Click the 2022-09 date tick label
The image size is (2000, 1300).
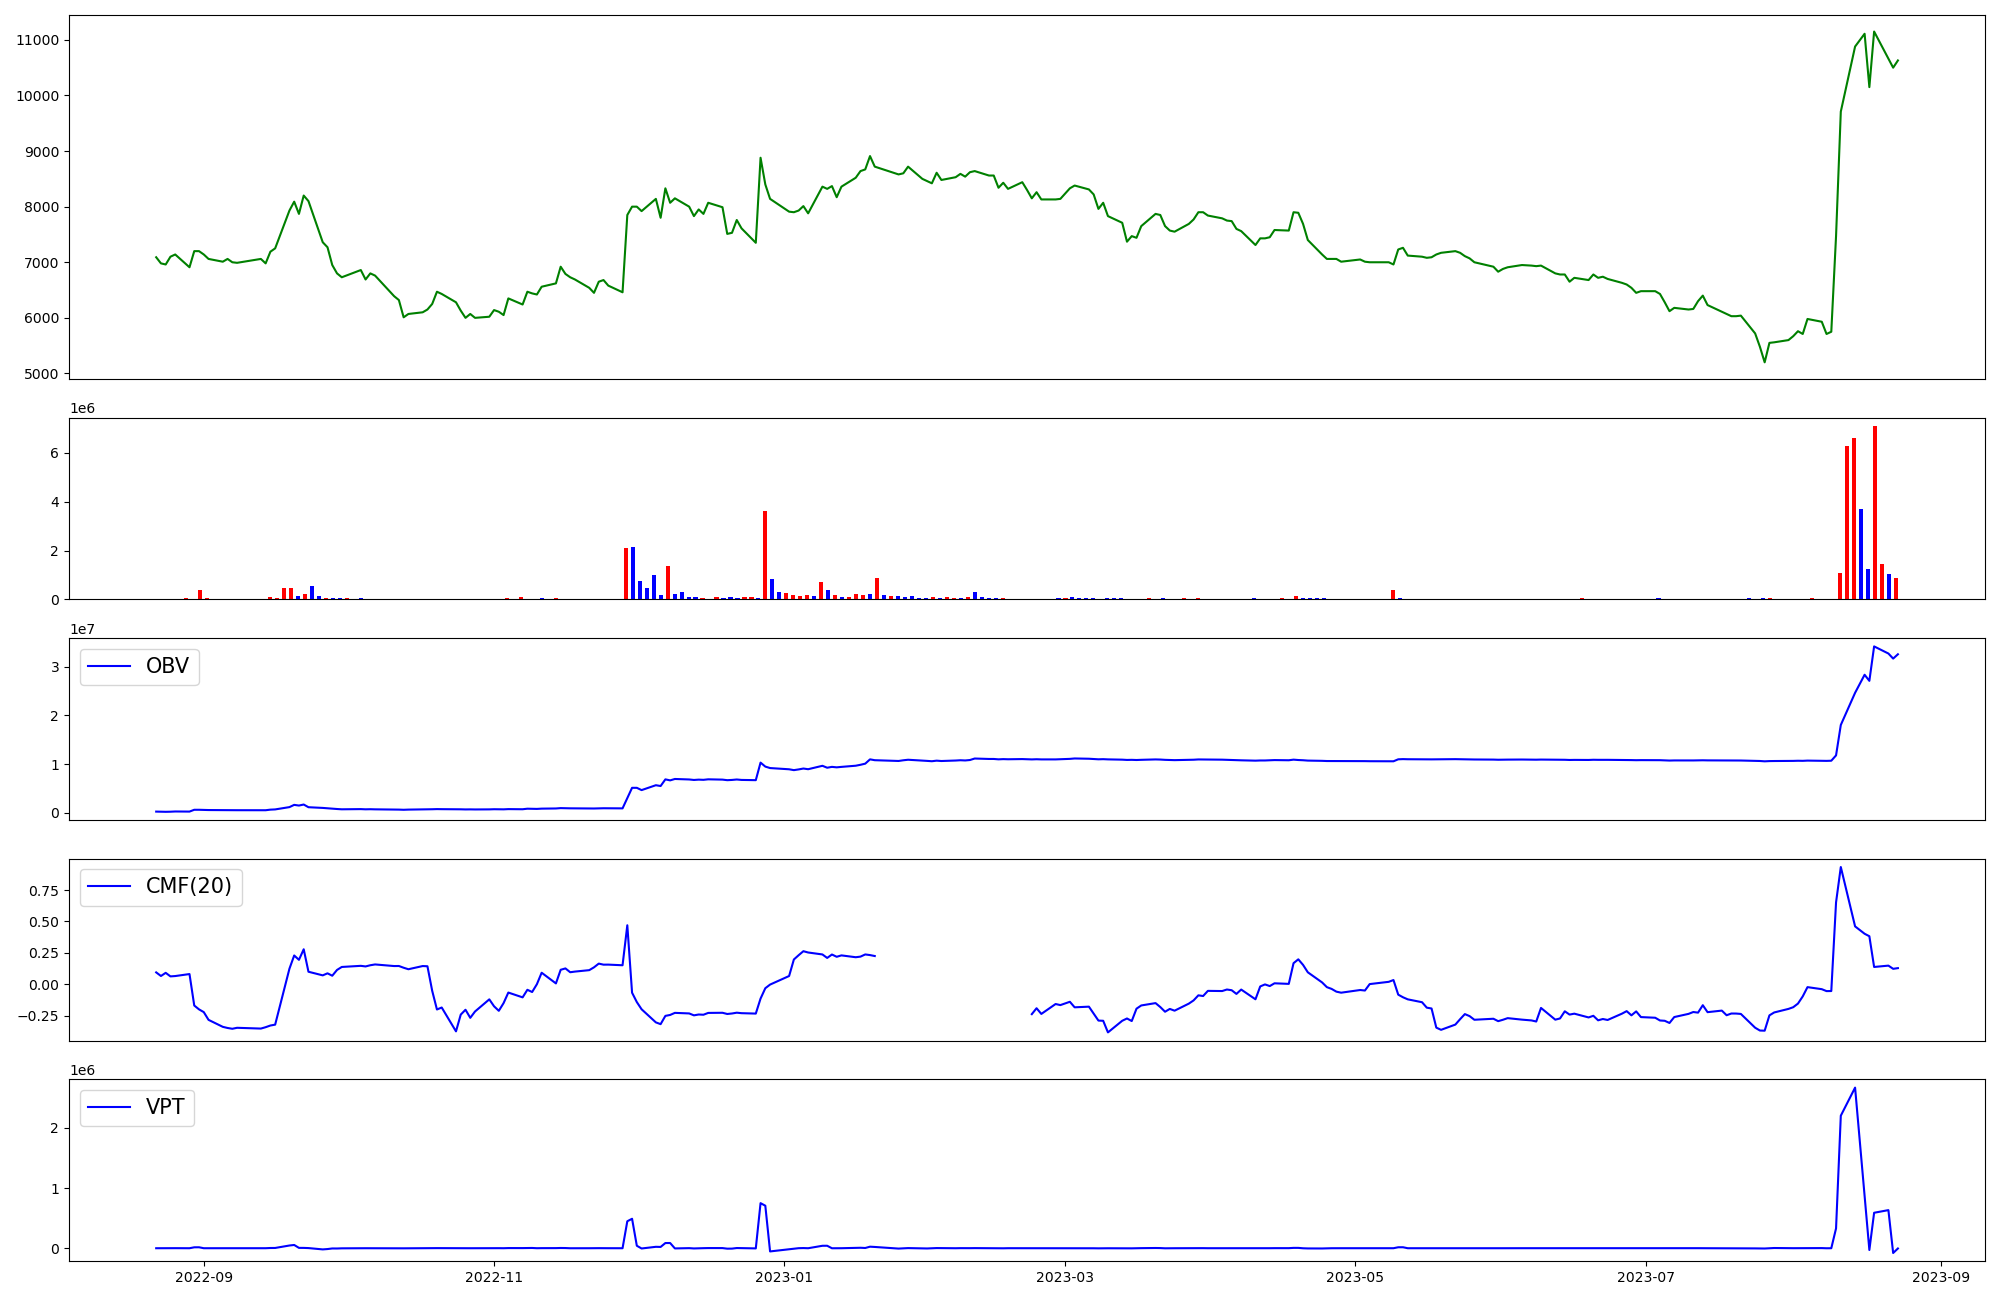click(204, 1277)
